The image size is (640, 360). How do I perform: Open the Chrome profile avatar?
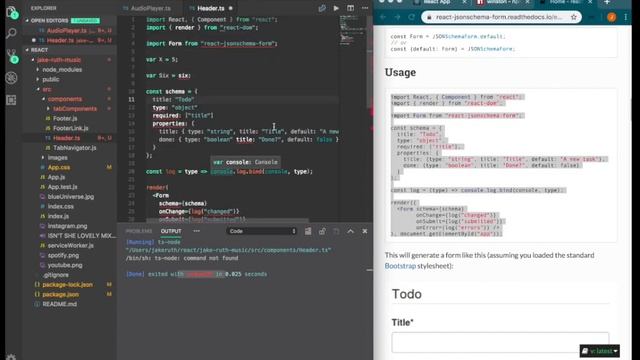(611, 17)
